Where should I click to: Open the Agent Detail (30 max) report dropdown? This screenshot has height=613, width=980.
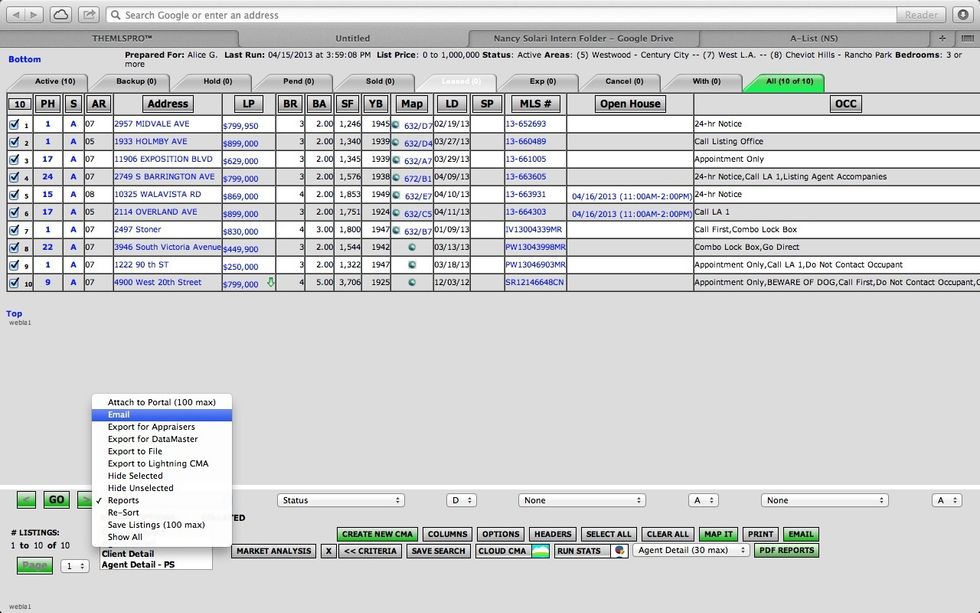click(x=691, y=551)
